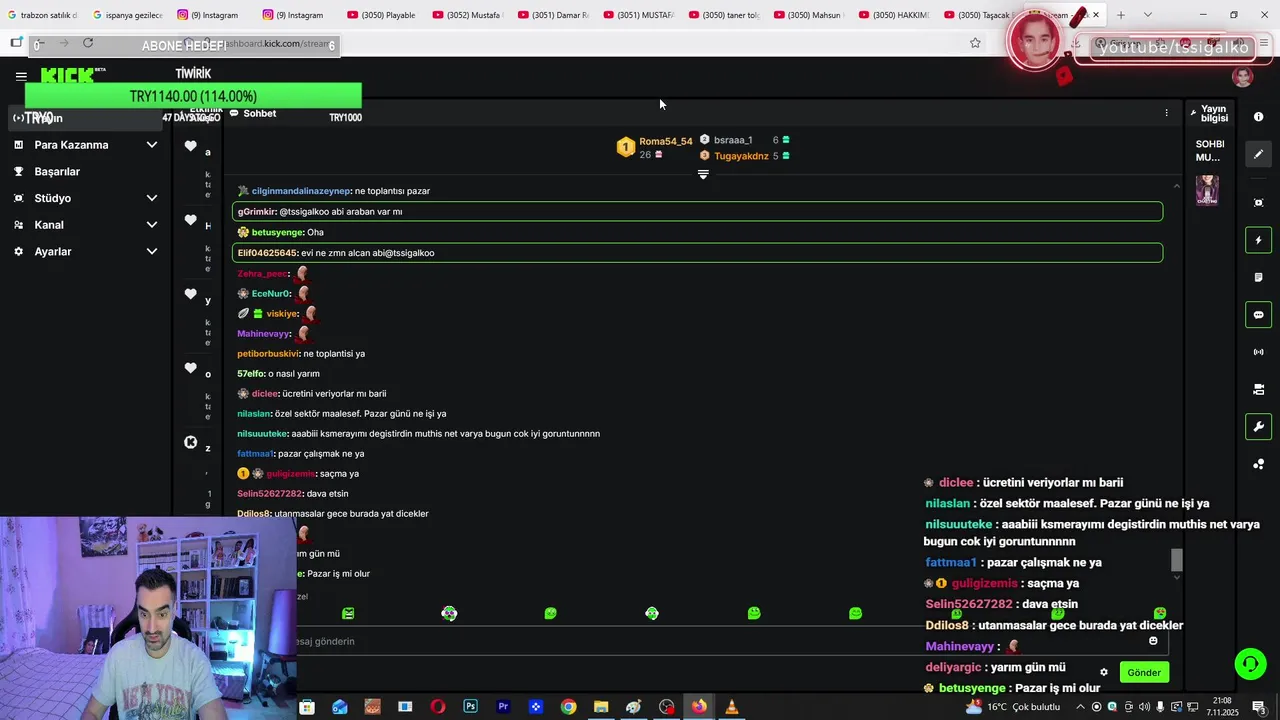Screen dimensions: 1280x720
Task: Open File Explorer from the taskbar
Action: (601, 707)
